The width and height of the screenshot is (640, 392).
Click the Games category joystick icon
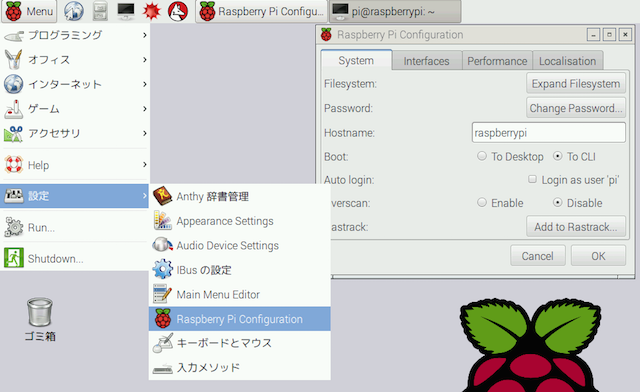(x=13, y=109)
